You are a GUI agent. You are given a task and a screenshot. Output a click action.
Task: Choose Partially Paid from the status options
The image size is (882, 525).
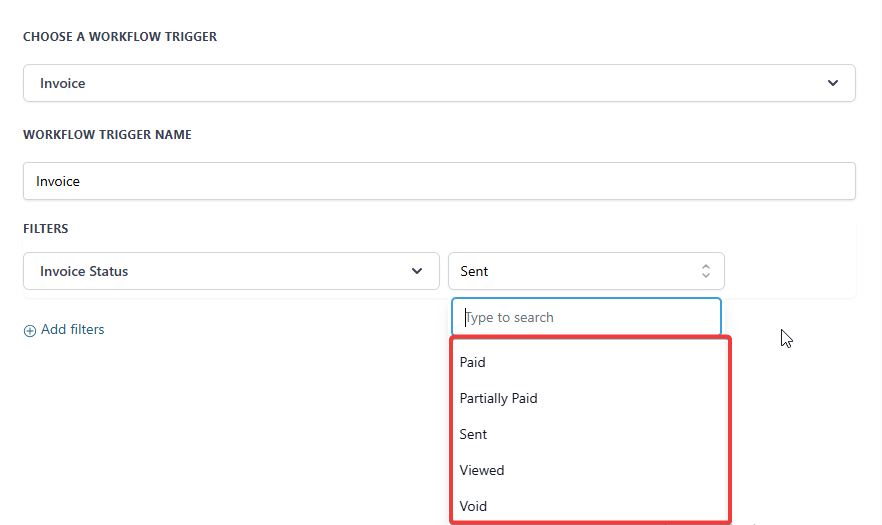(x=498, y=398)
